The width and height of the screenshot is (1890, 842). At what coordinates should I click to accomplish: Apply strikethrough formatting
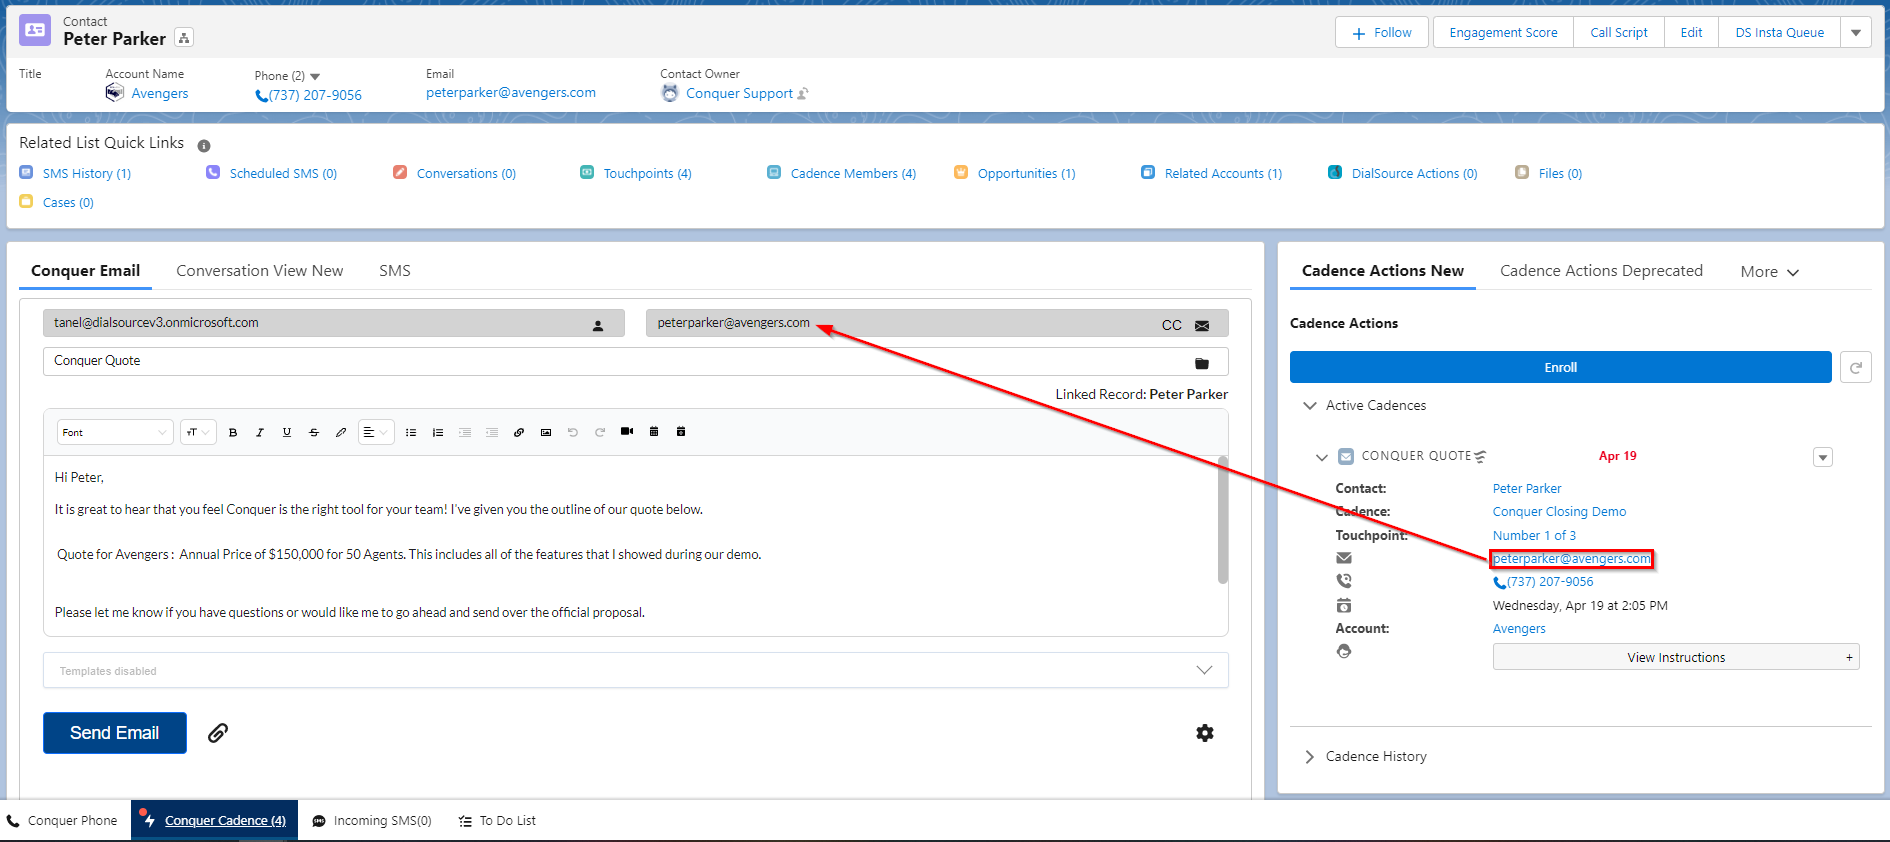coord(314,432)
